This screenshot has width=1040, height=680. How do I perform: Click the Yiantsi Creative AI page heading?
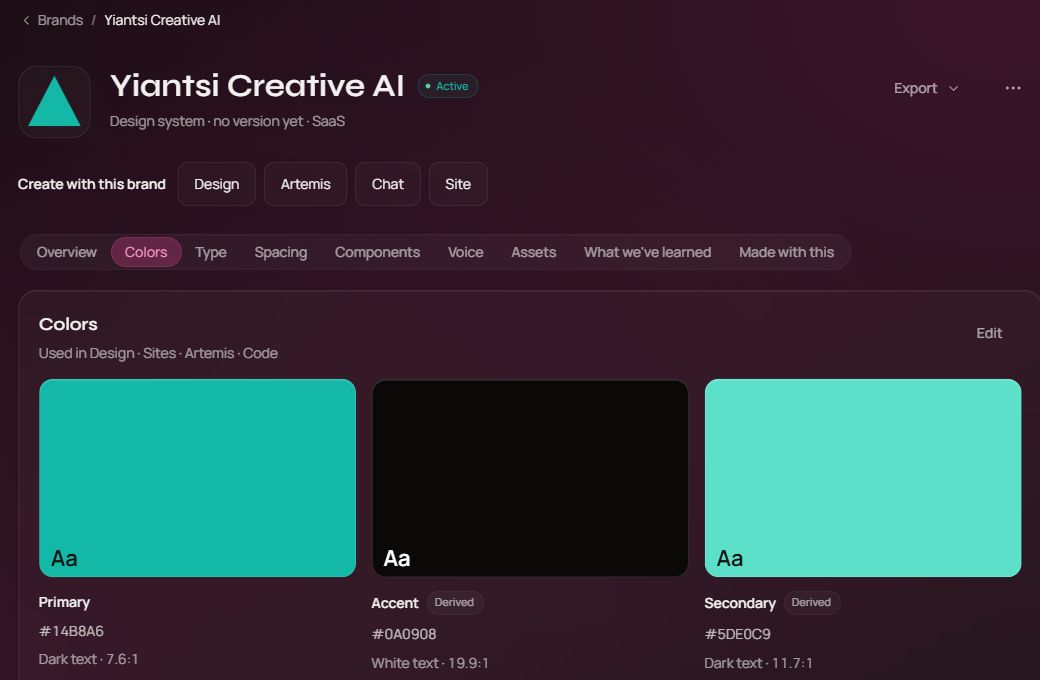point(257,86)
